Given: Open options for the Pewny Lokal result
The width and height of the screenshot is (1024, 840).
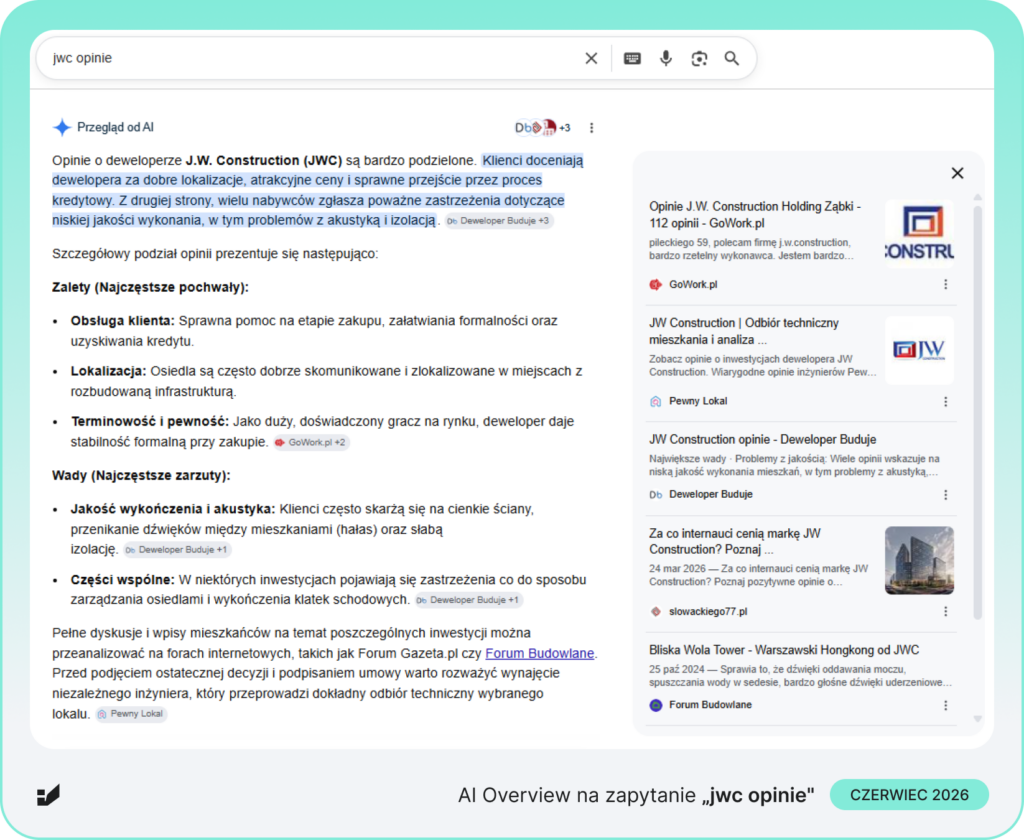Looking at the screenshot, I should coord(946,402).
